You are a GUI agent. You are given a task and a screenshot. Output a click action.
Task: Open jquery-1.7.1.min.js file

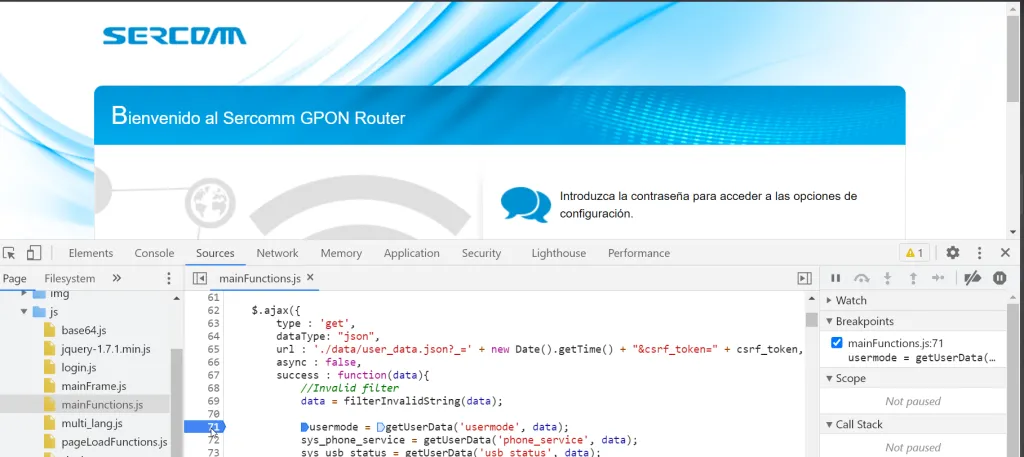(x=106, y=349)
